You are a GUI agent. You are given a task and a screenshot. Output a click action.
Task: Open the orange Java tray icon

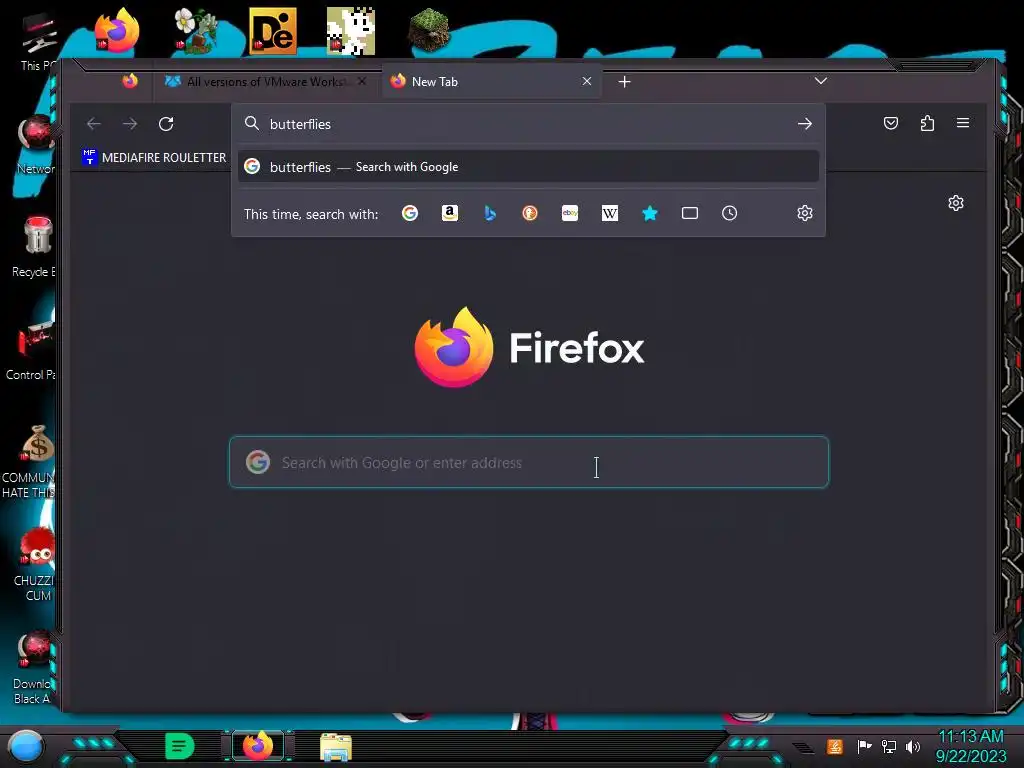834,746
